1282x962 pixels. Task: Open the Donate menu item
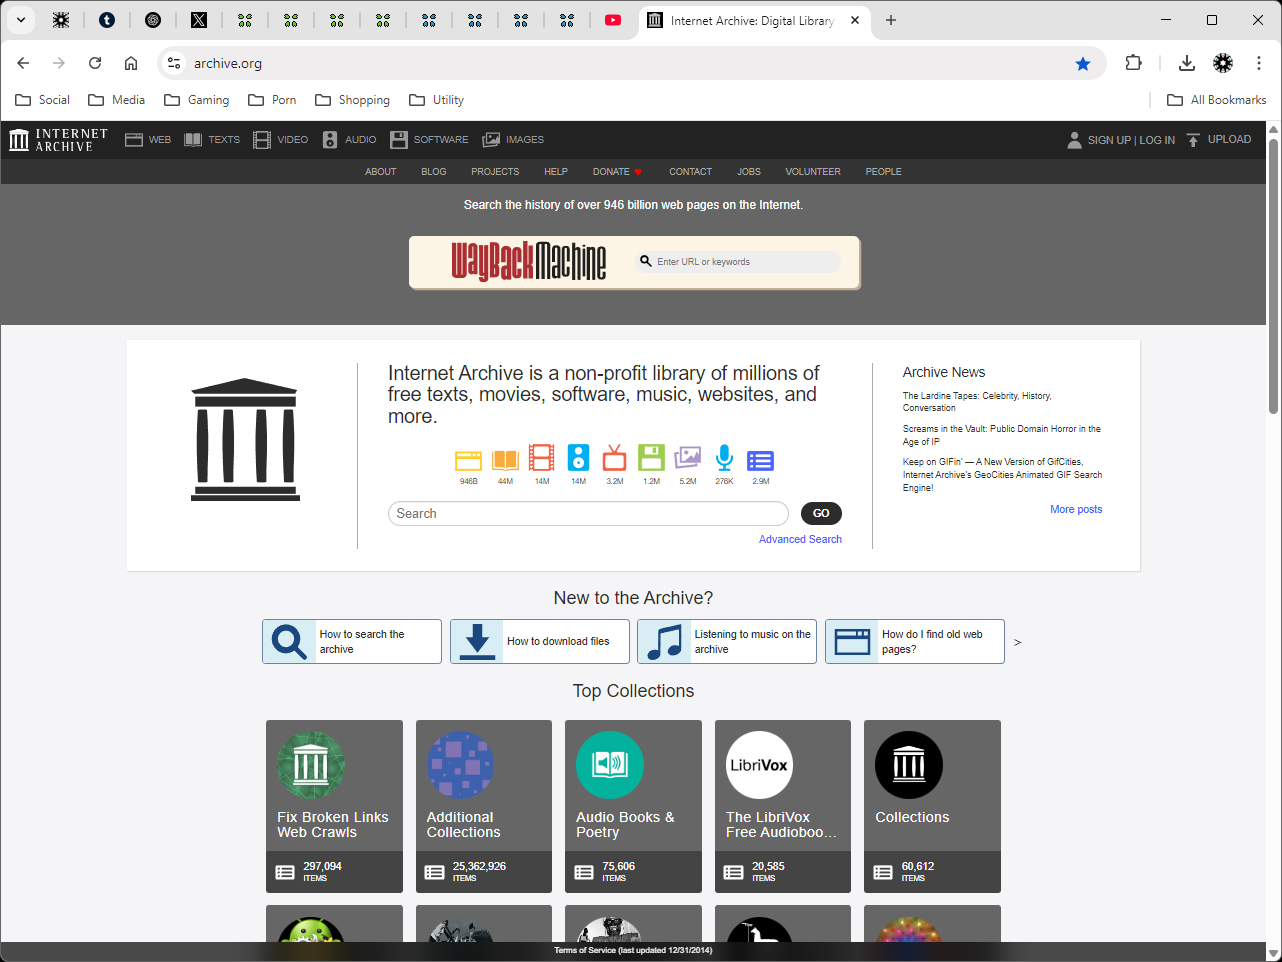617,172
